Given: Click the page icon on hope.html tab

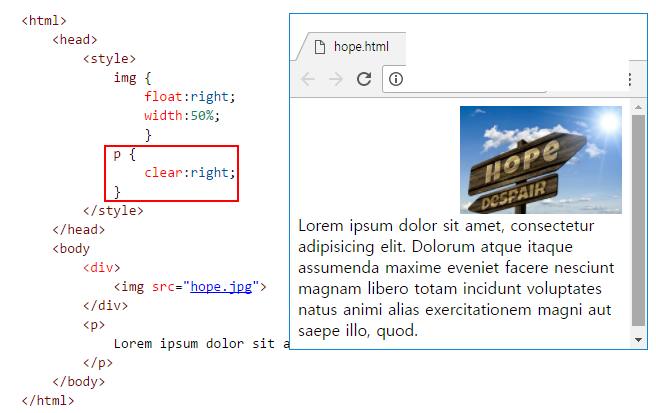Looking at the screenshot, I should (320, 47).
